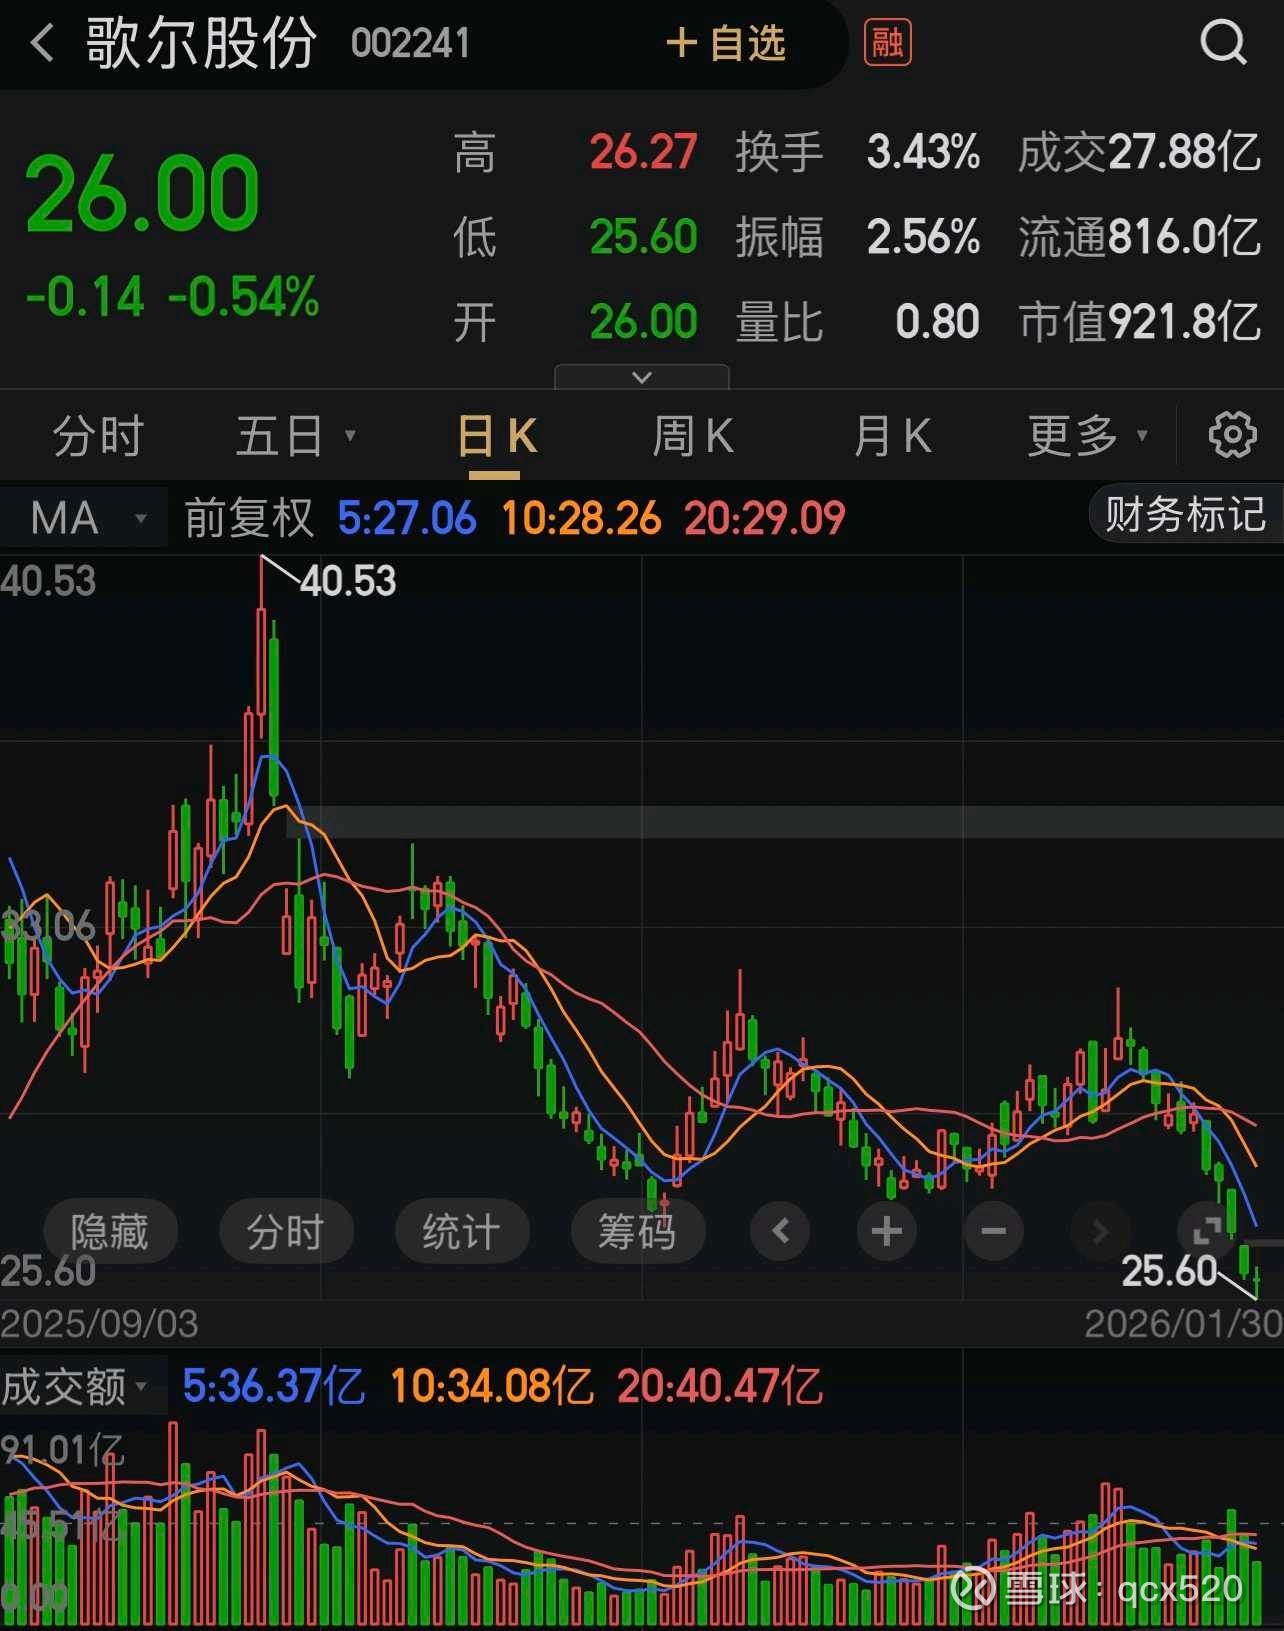The image size is (1284, 1631).
Task: Add stock to watchlist with 自选
Action: click(x=726, y=44)
